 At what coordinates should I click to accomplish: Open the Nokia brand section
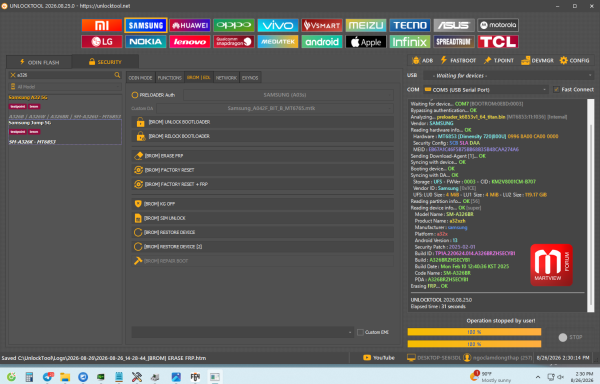click(146, 42)
